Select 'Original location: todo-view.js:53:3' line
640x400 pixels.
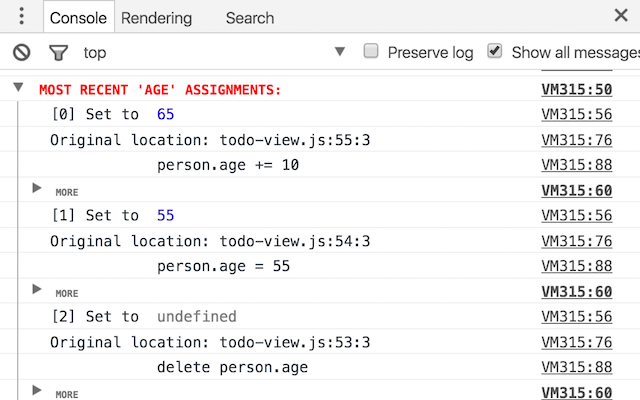(x=210, y=342)
